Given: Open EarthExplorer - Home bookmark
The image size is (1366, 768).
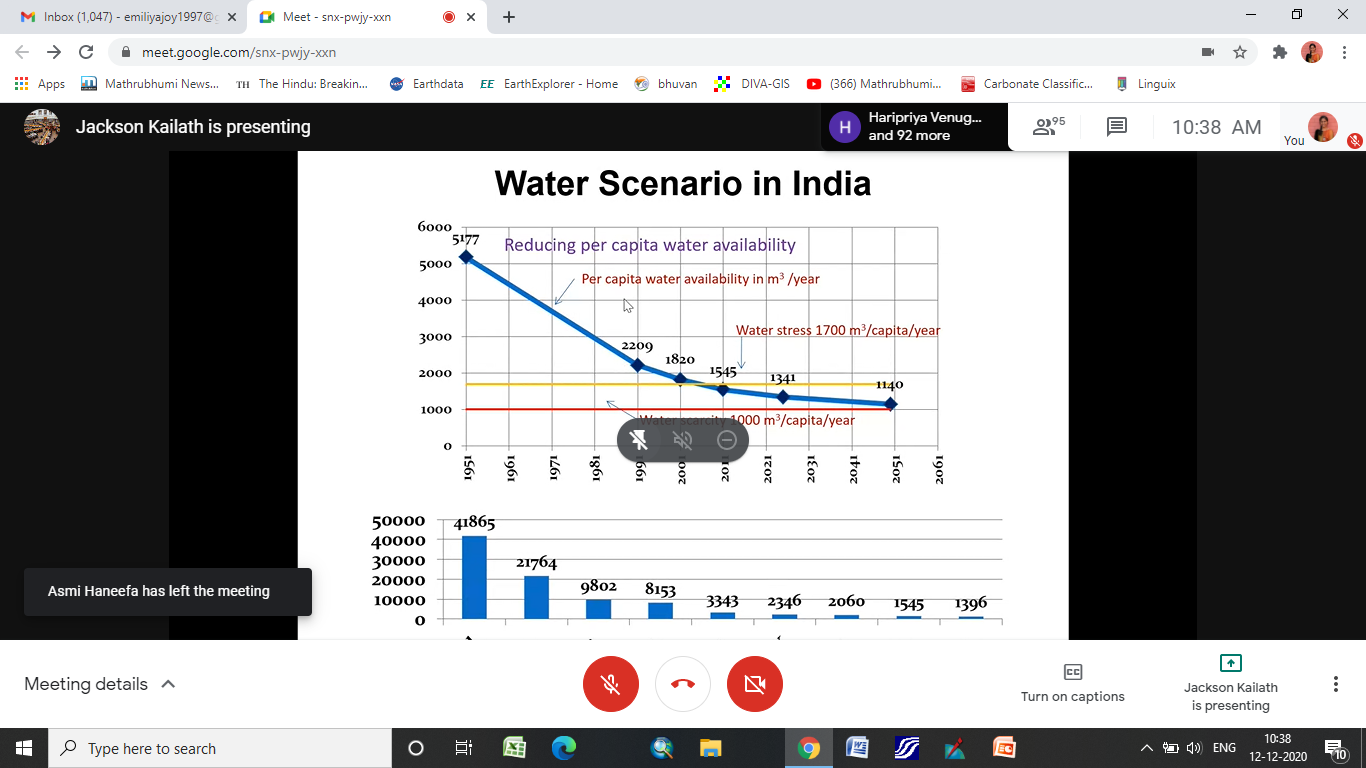Looking at the screenshot, I should tap(550, 84).
